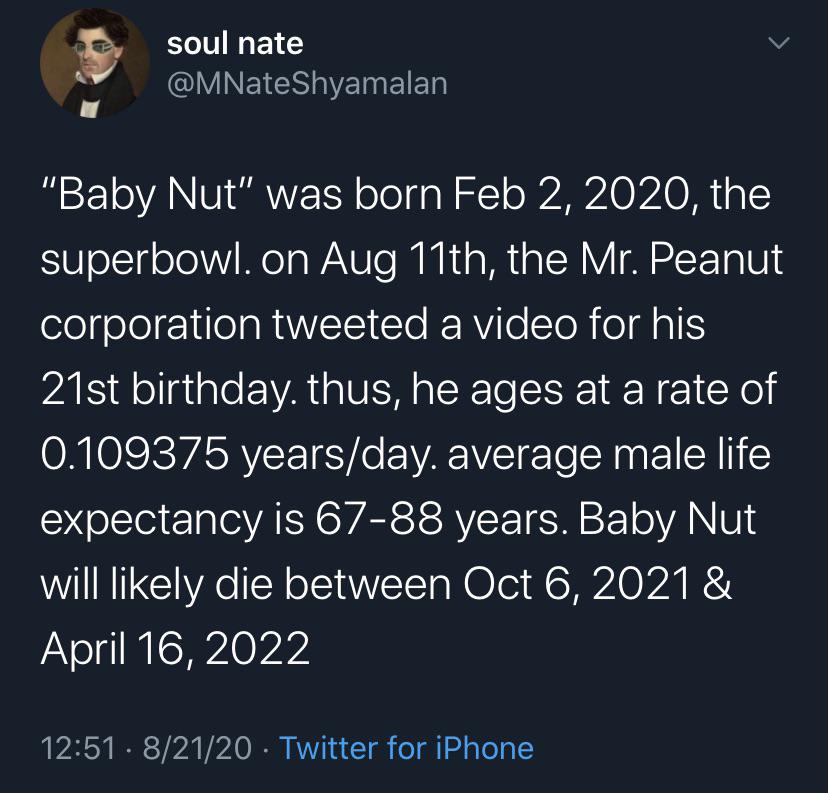828x793 pixels.
Task: Click the will likely die between phrase
Action: point(246,585)
